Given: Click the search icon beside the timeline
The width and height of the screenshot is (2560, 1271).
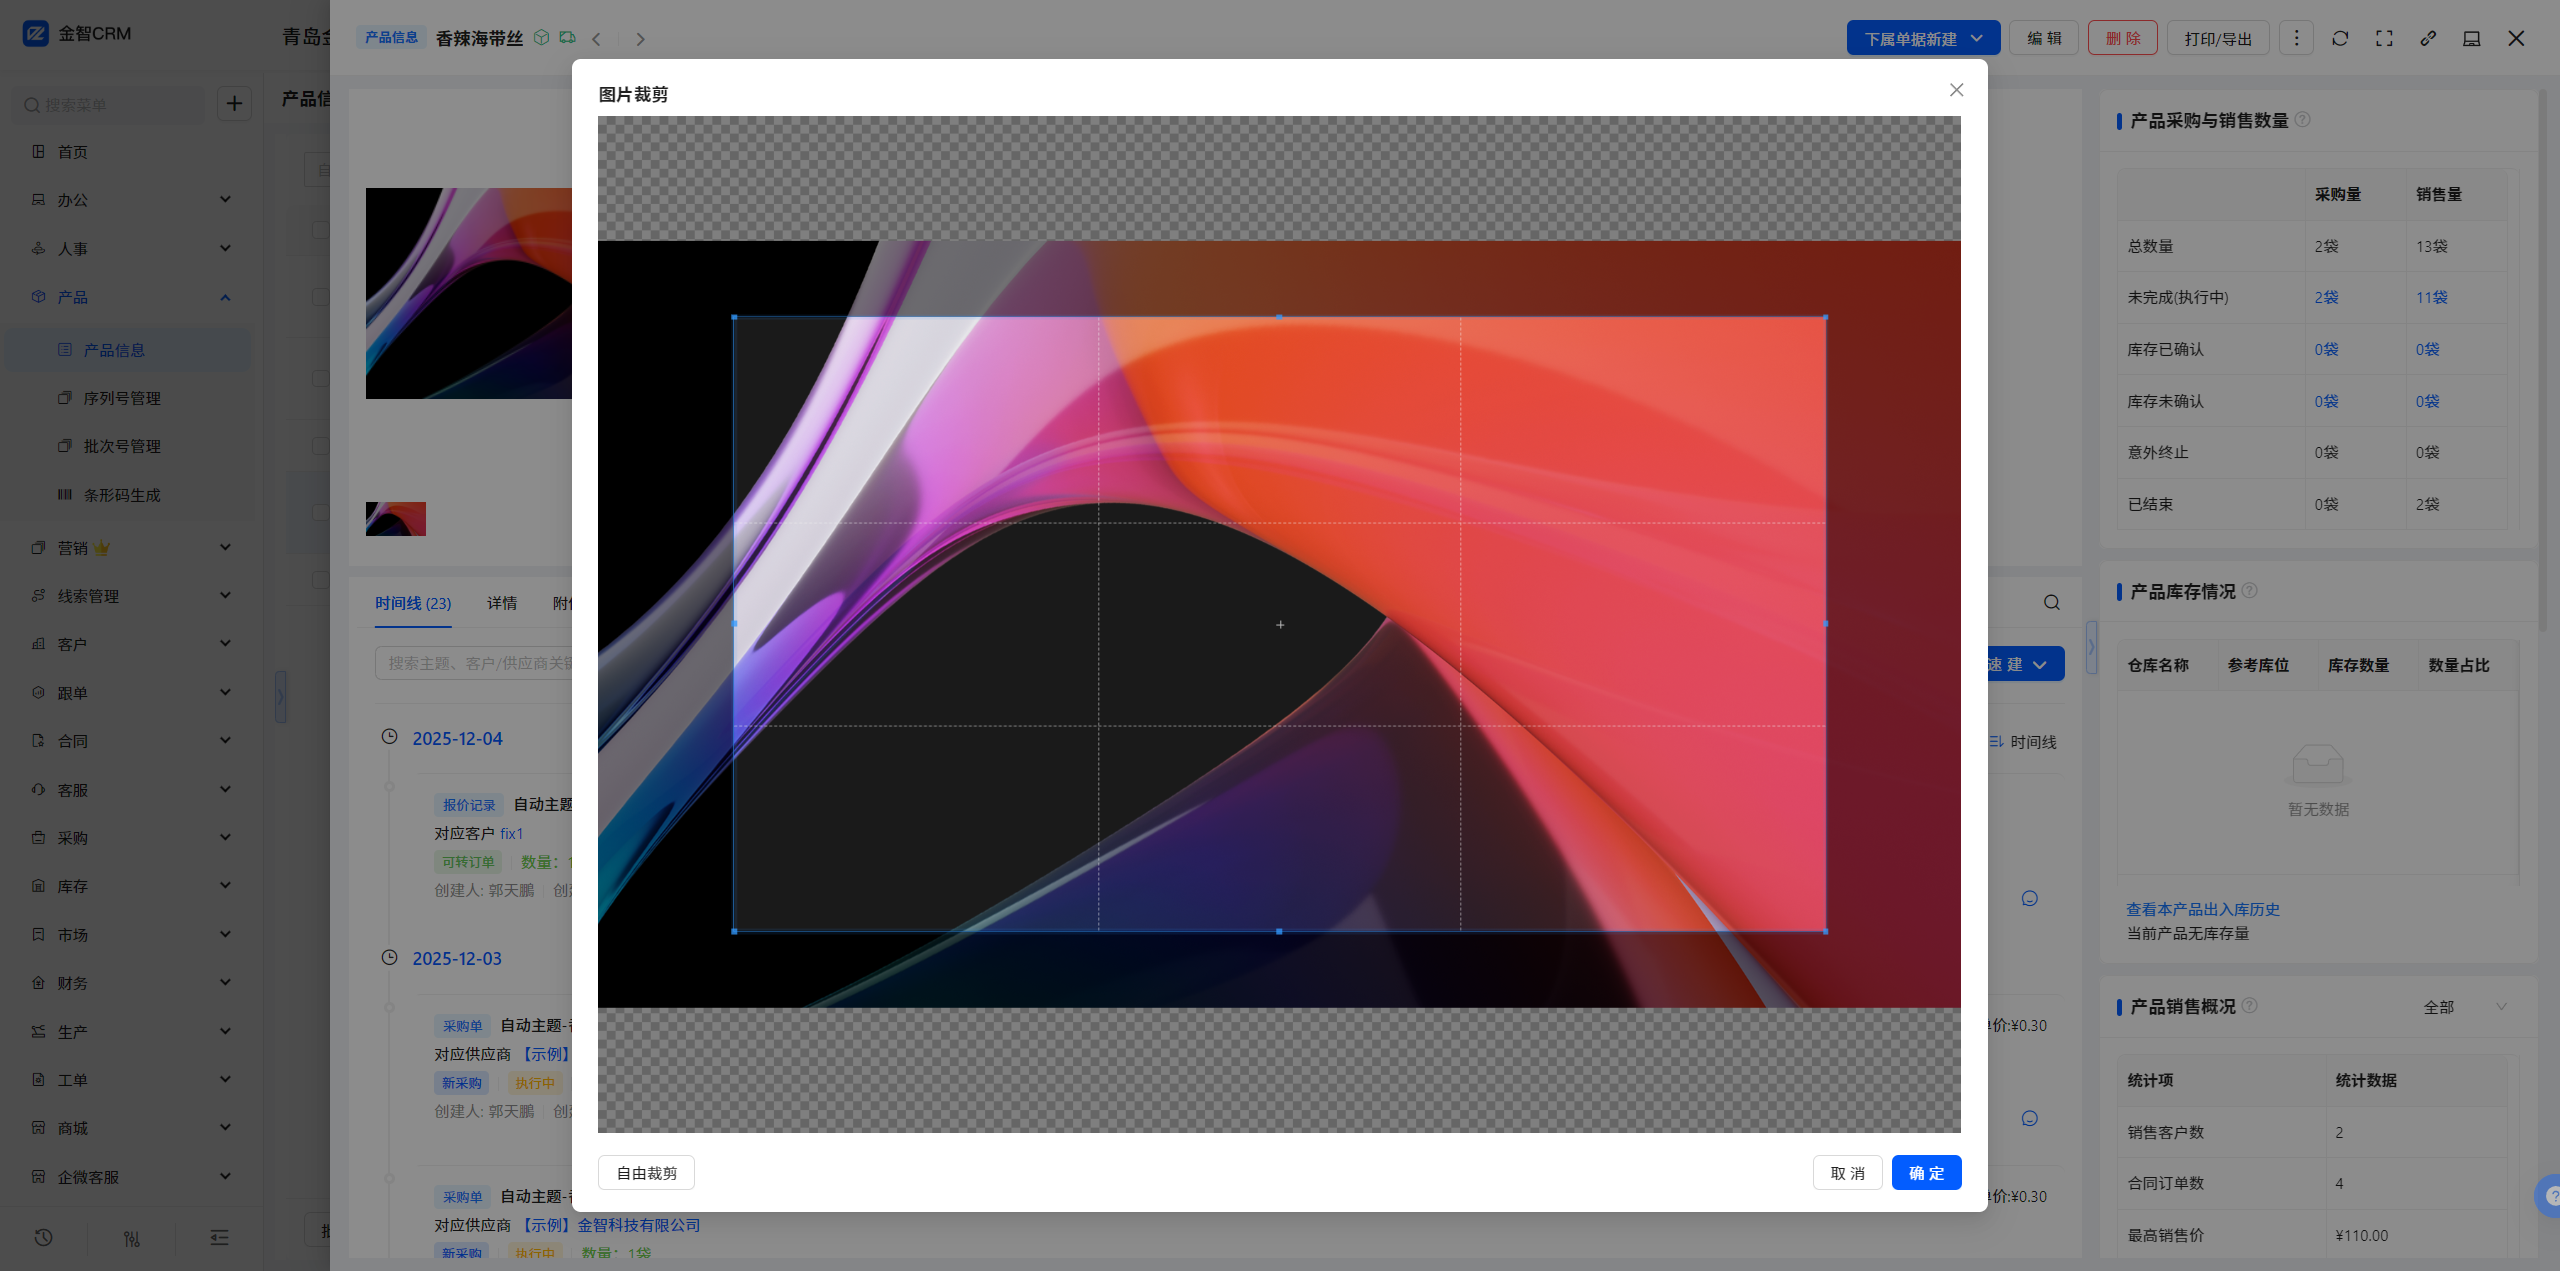Looking at the screenshot, I should click(x=2051, y=602).
